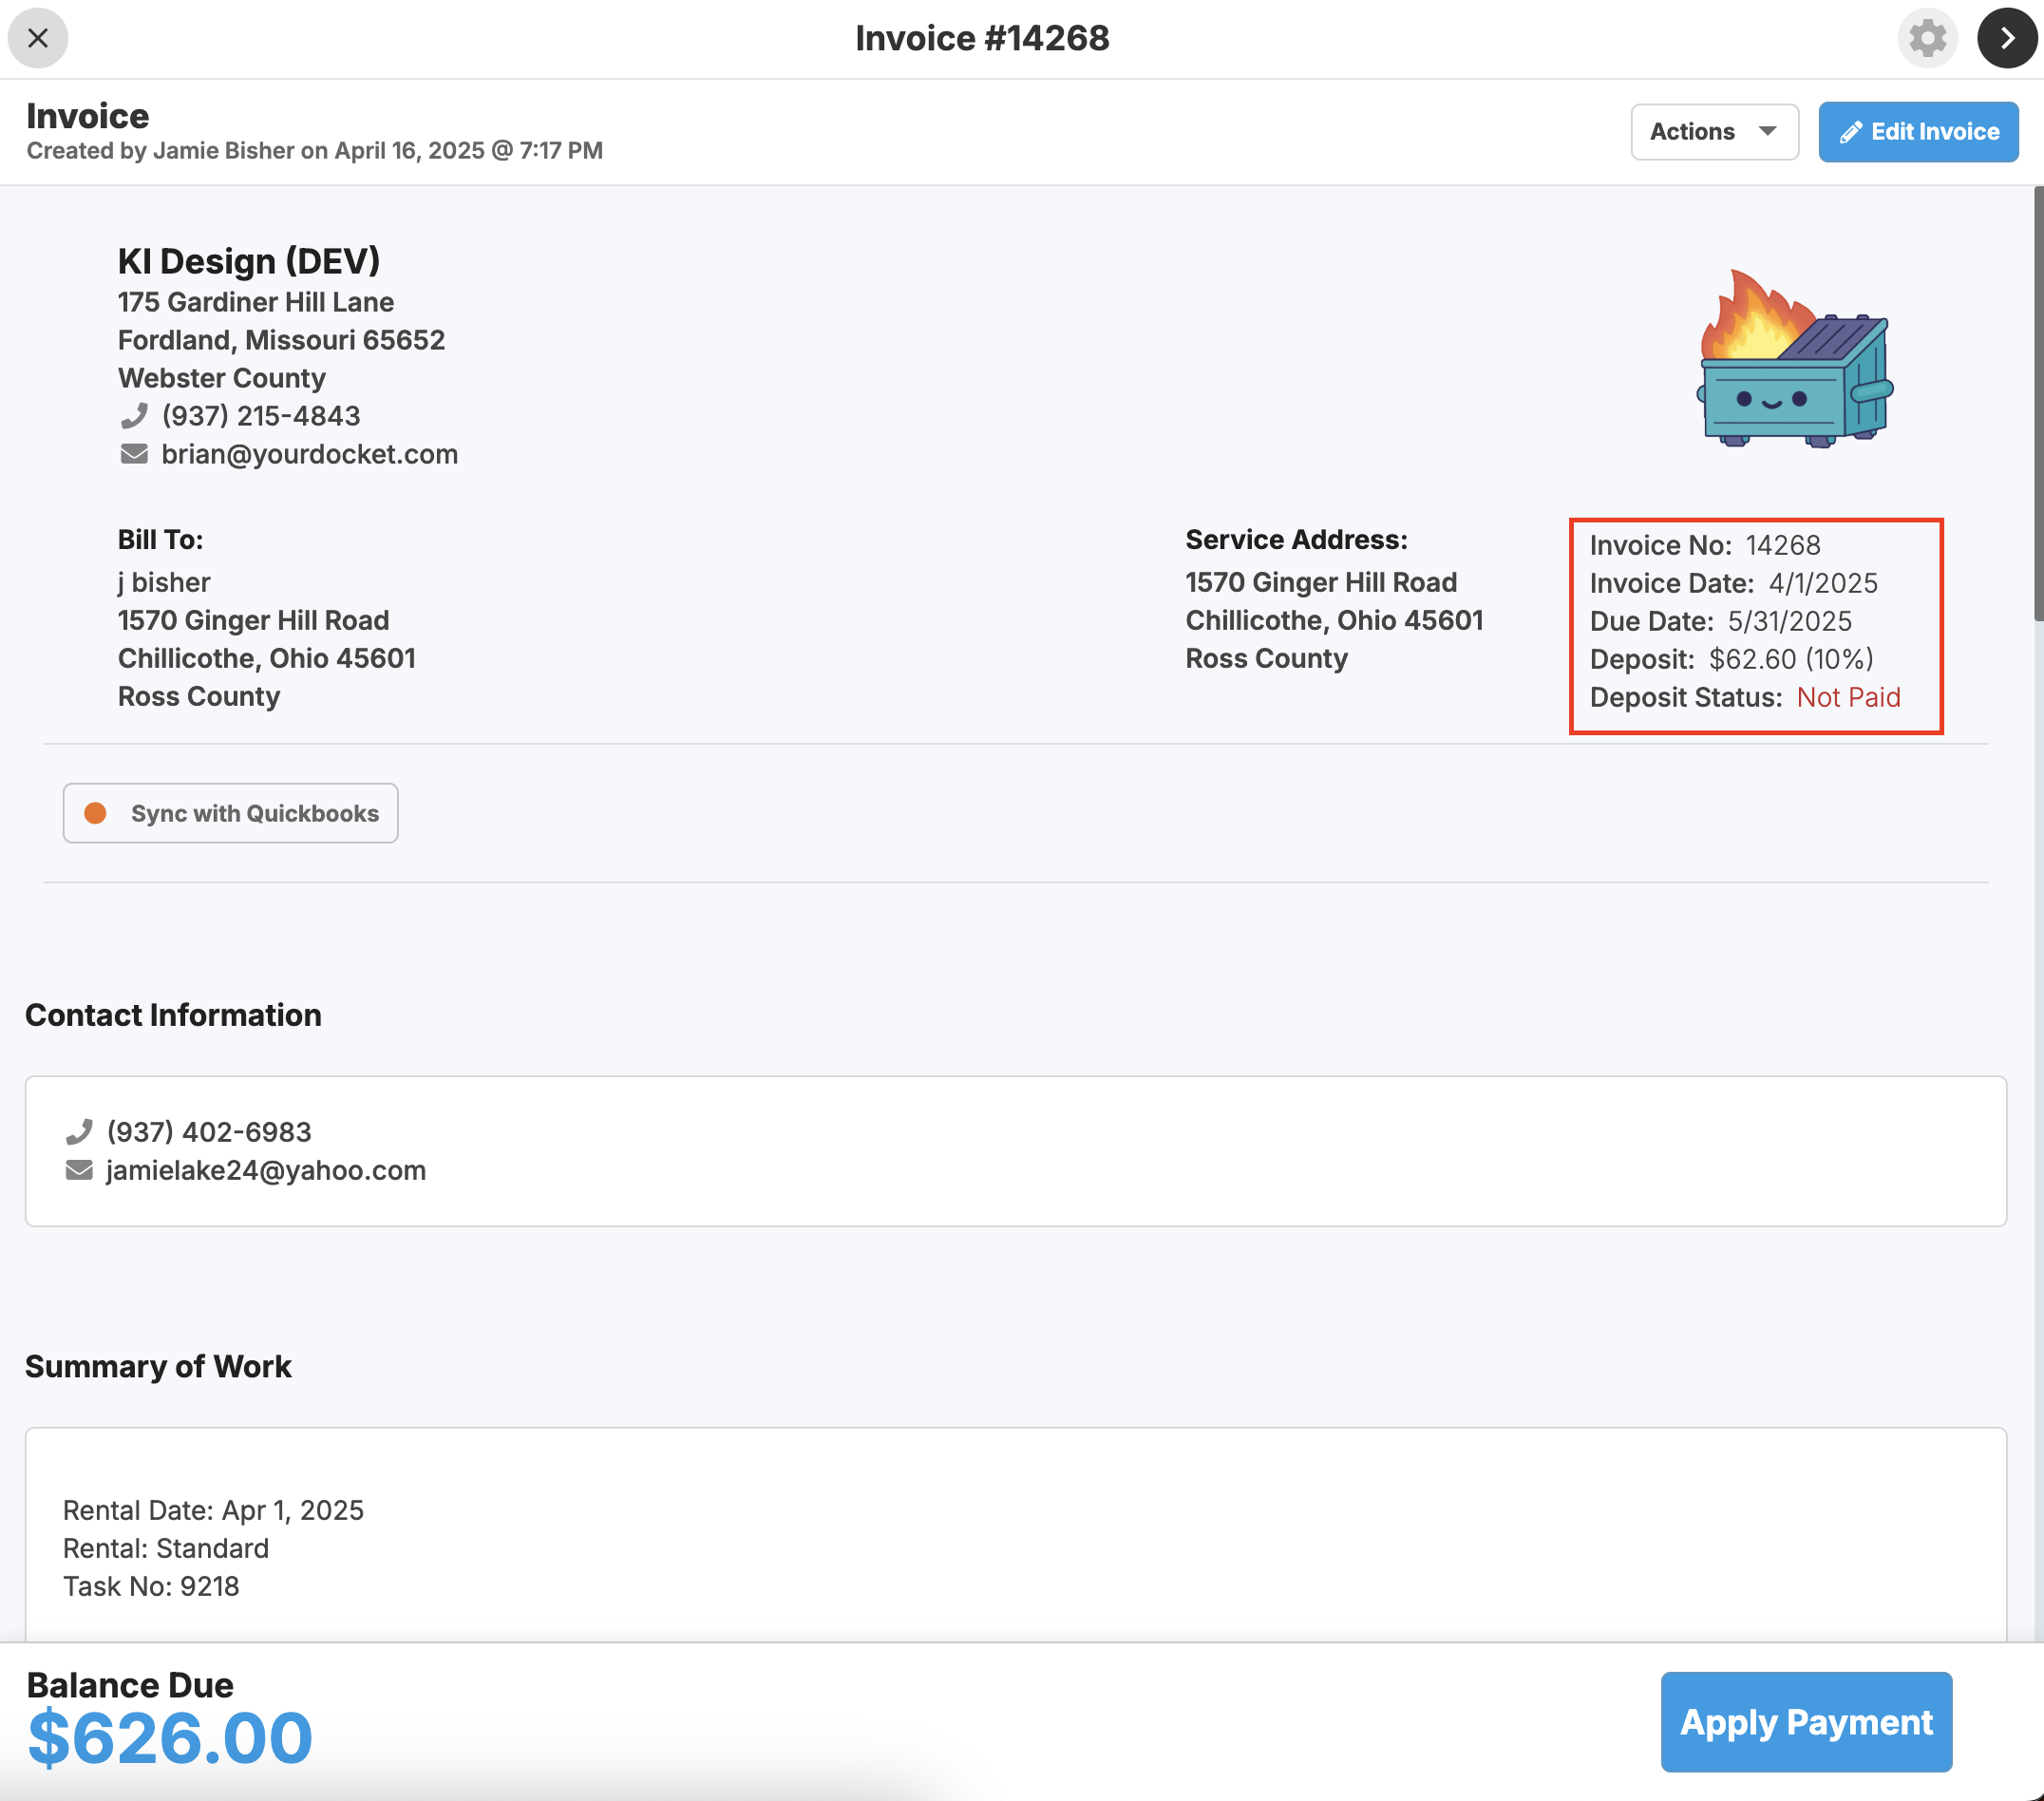Screen dimensions: 2044x1801
Task: Click the Sync with Quickbooks button
Action: click(231, 813)
